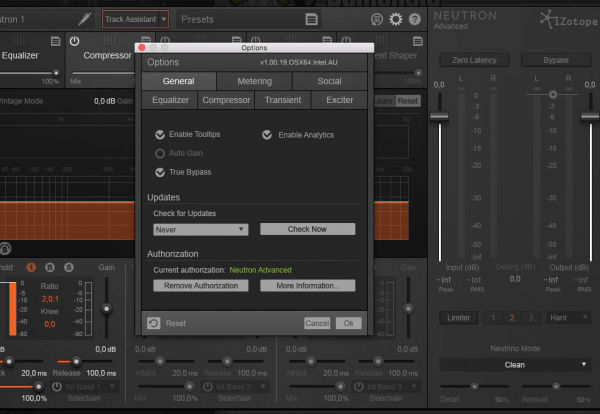Open the Equalizer options tab
This screenshot has height=414, width=600.
[x=170, y=100]
